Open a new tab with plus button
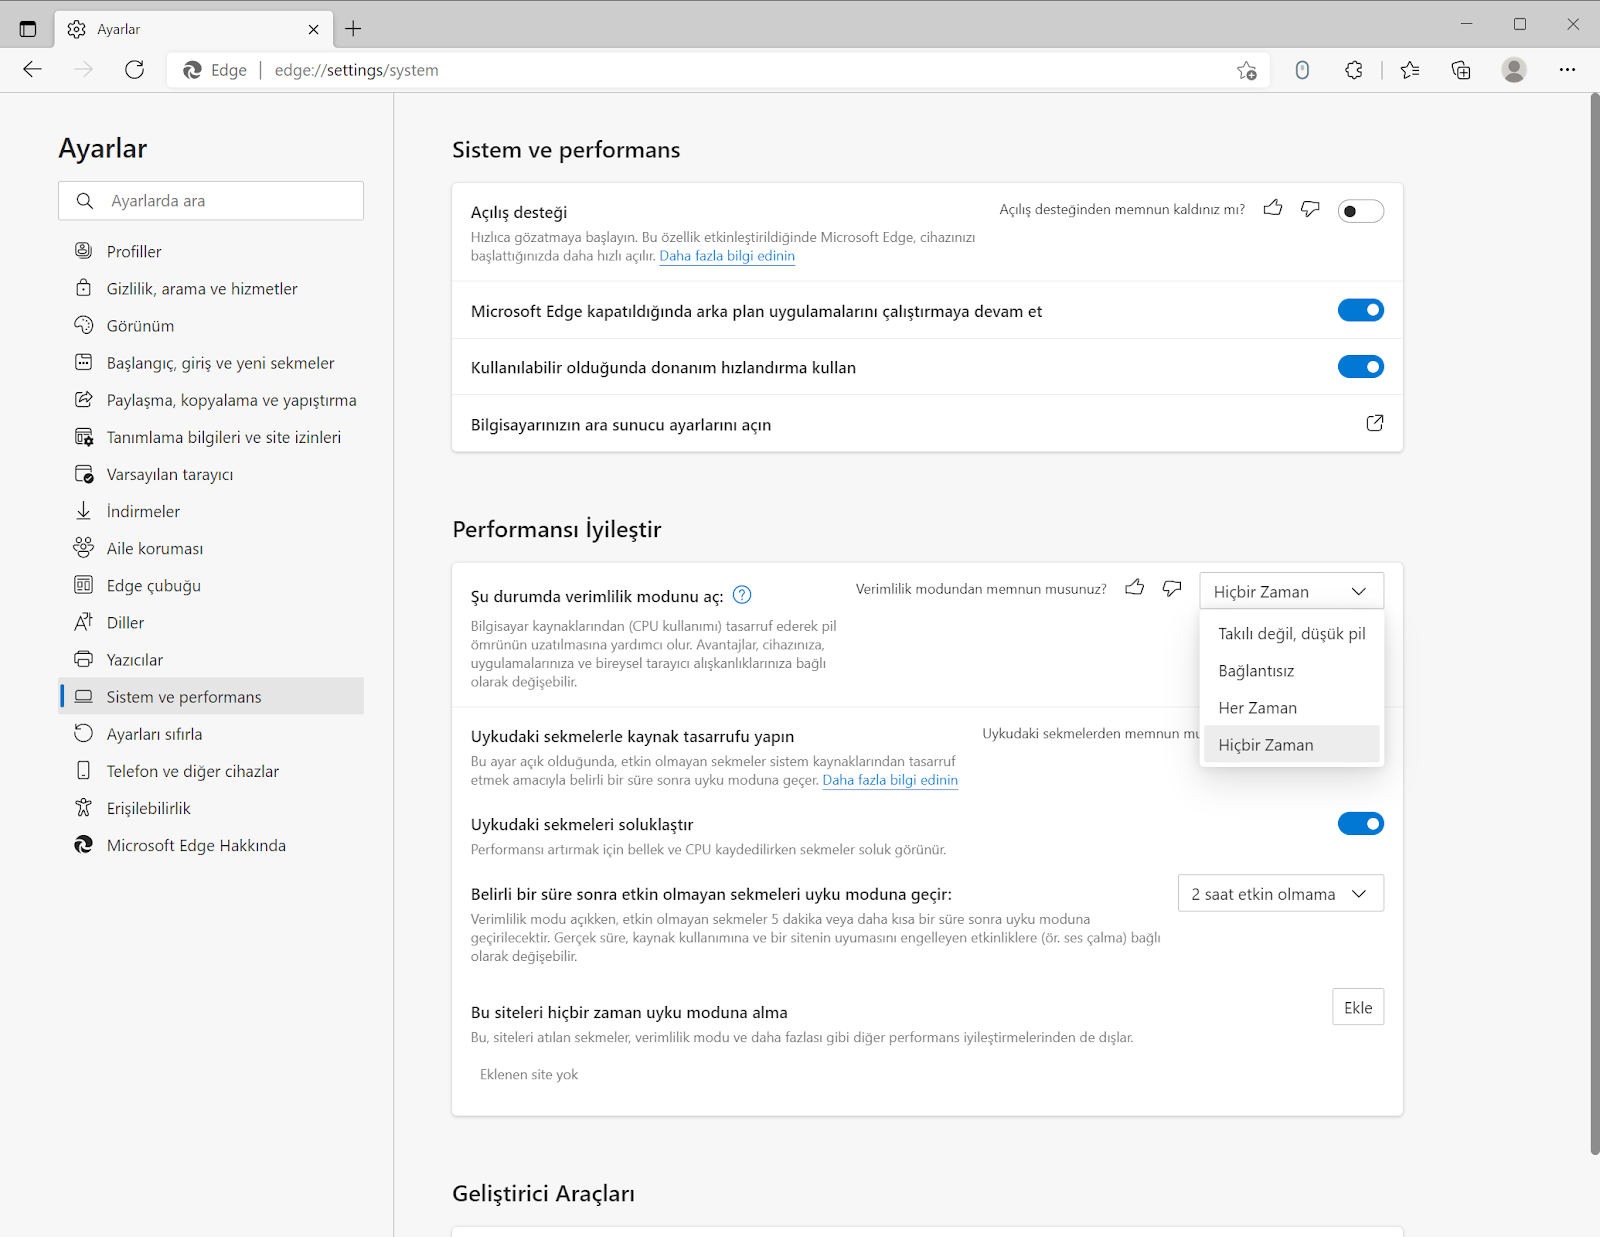 coord(353,29)
